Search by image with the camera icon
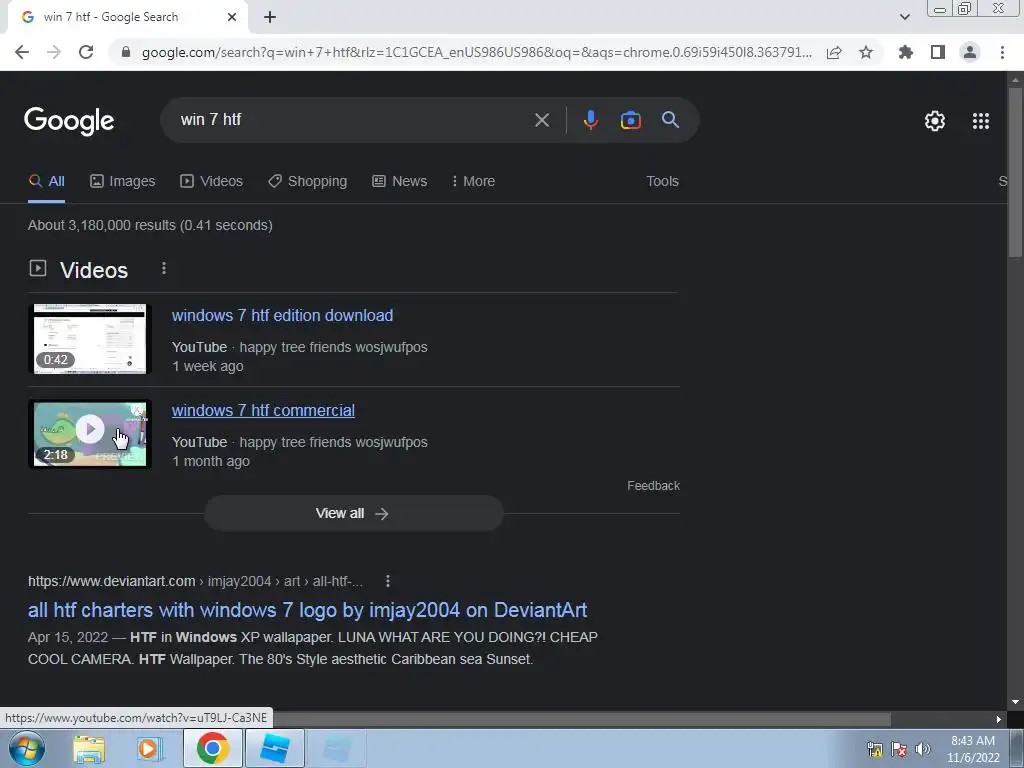The width and height of the screenshot is (1024, 768). (x=630, y=120)
